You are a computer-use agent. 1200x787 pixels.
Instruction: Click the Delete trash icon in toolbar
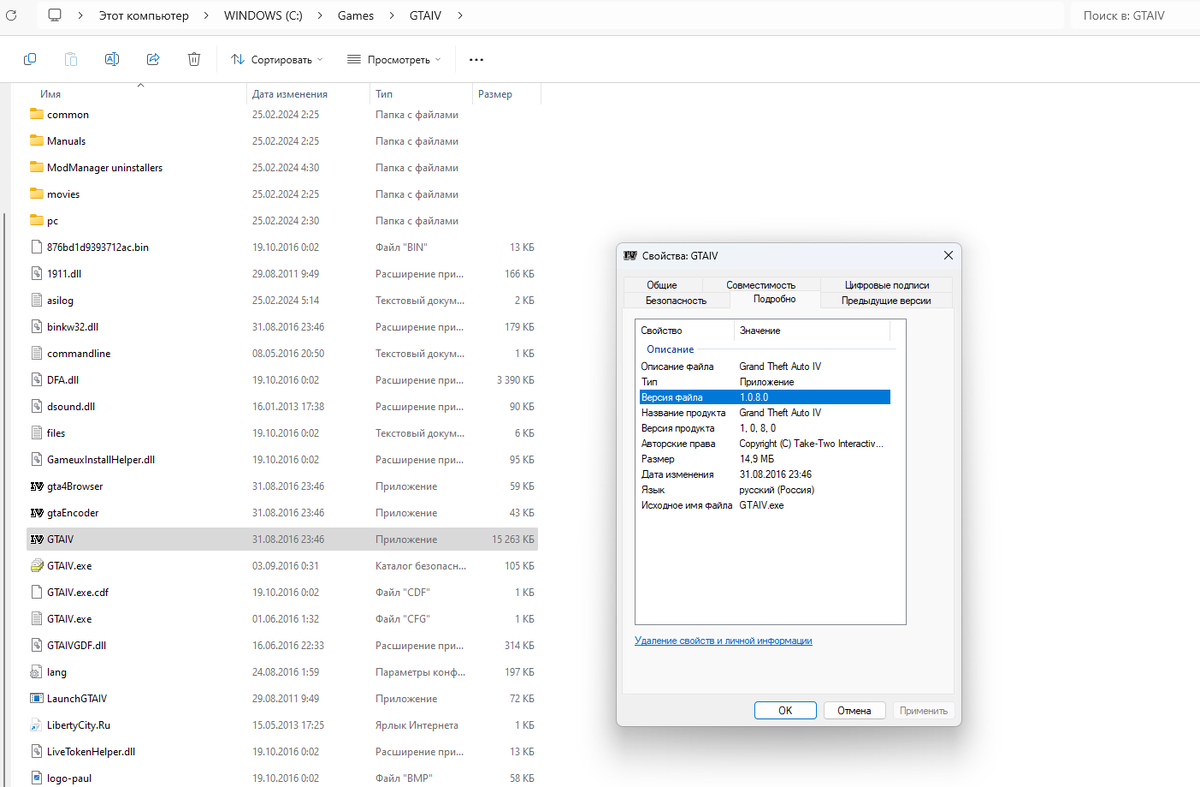194,60
